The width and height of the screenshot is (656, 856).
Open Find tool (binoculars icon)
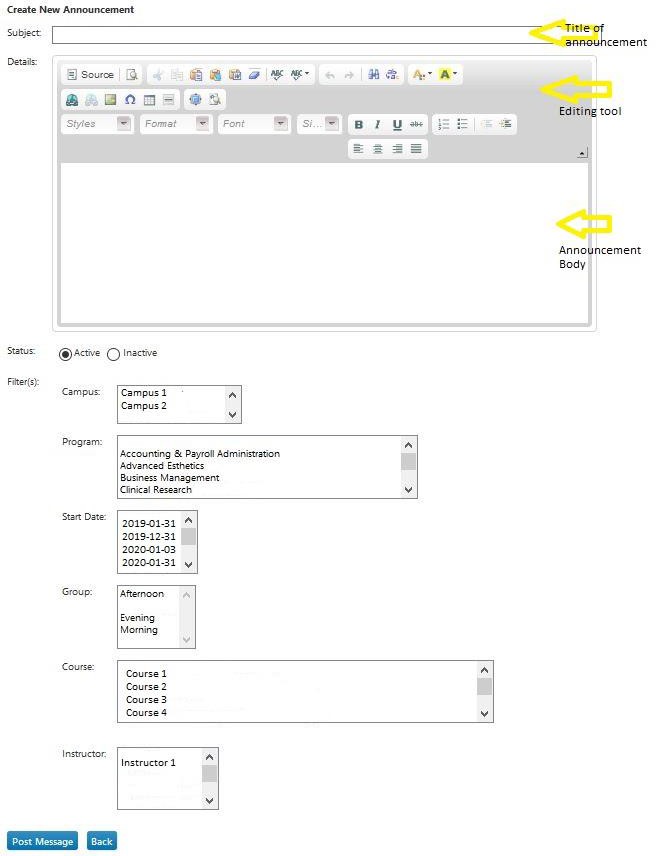pos(373,75)
